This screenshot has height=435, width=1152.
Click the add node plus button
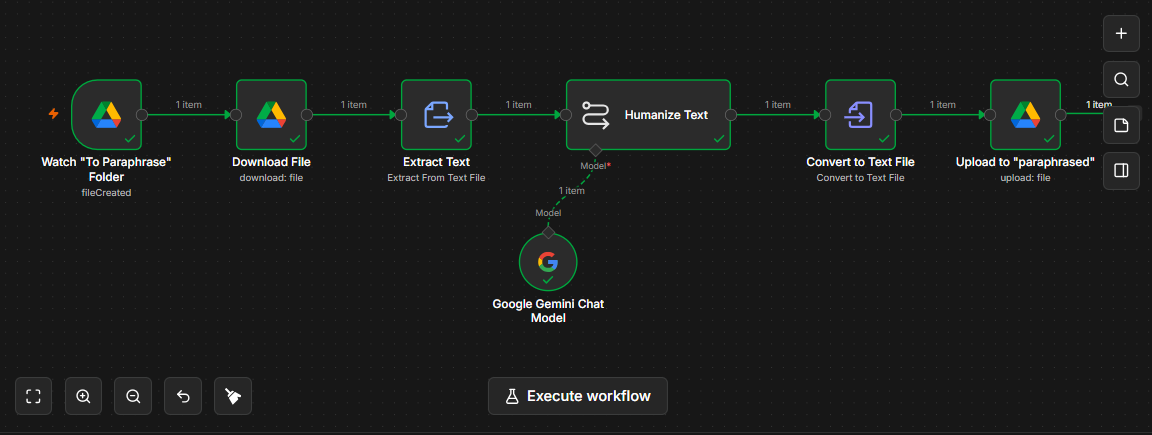tap(1121, 34)
